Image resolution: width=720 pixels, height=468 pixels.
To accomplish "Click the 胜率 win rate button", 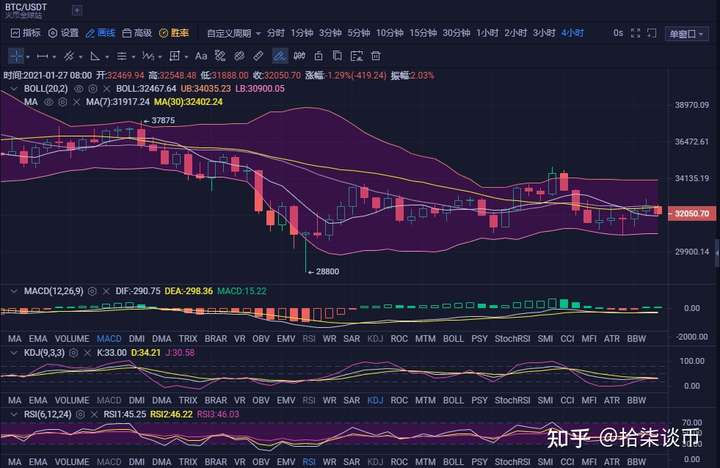I will point(174,33).
